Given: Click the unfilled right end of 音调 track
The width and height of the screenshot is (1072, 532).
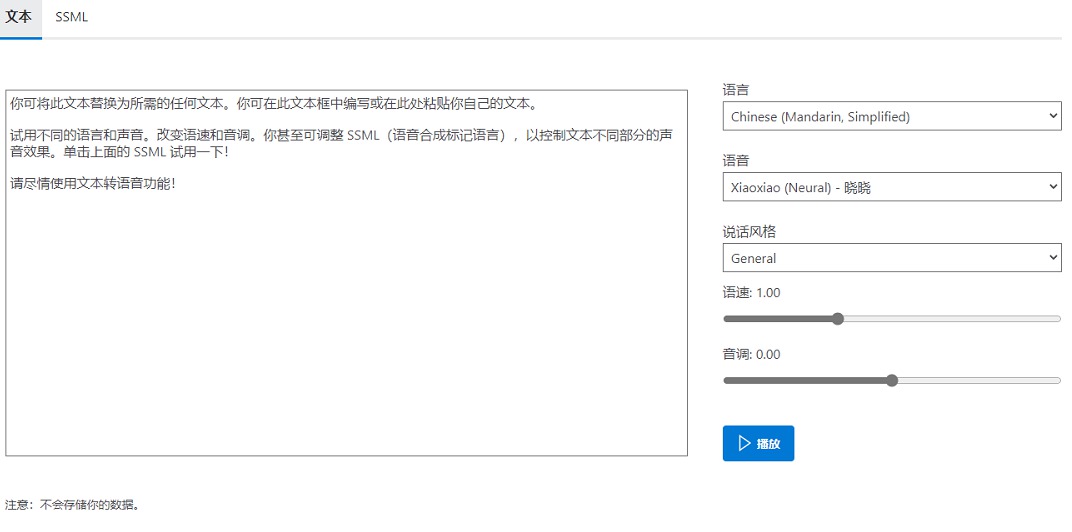Looking at the screenshot, I should (x=1045, y=380).
